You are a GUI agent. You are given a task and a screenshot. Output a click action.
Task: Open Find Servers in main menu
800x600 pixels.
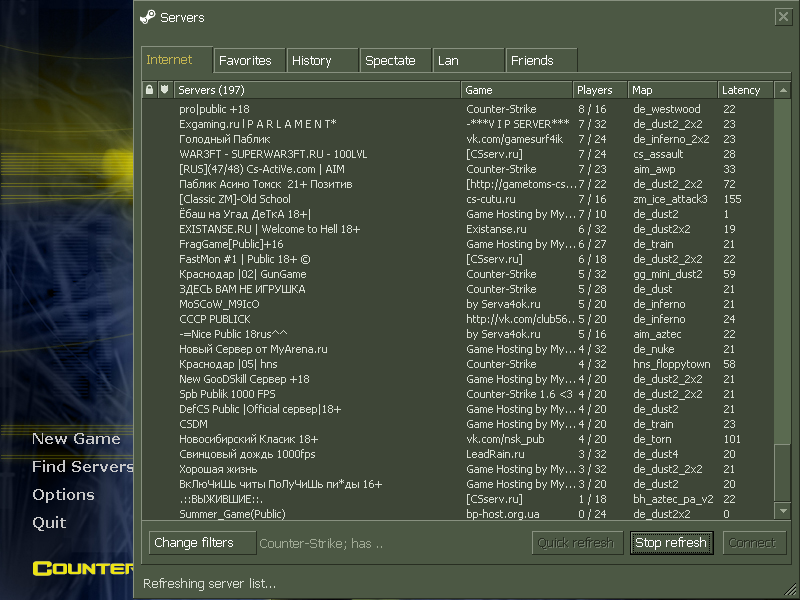(x=83, y=466)
